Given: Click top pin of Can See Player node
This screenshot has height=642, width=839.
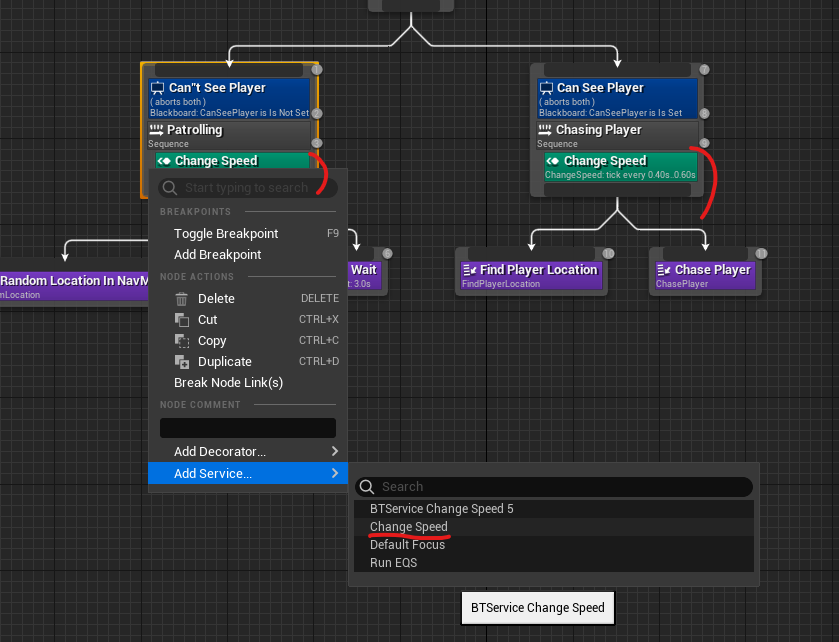Looking at the screenshot, I should pyautogui.click(x=617, y=70).
